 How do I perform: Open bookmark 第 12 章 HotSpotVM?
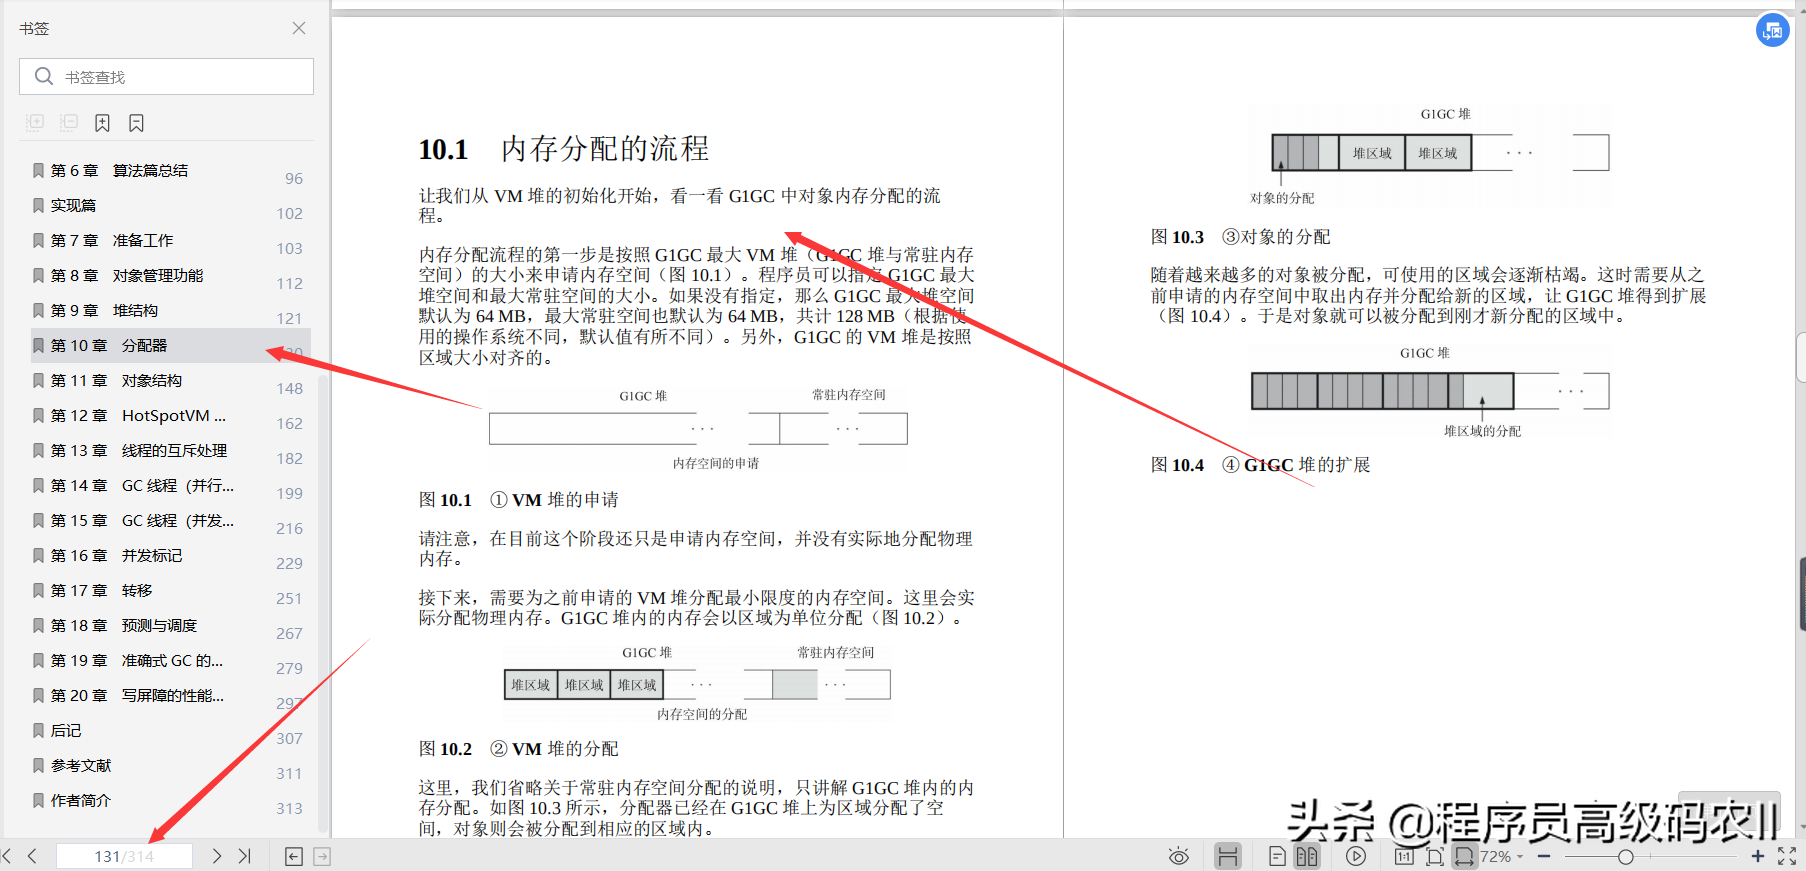click(139, 416)
